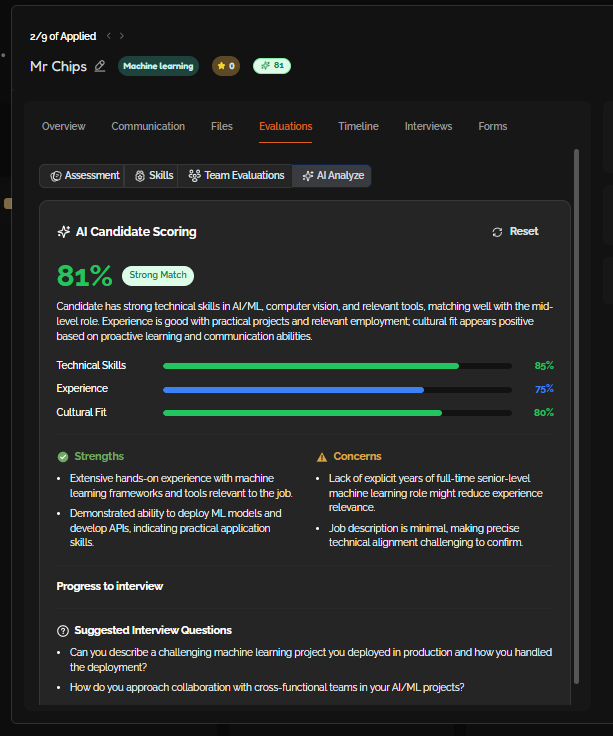This screenshot has width=613, height=736.
Task: Click the question mark icon beside Suggested Interview Questions
Action: coord(63,631)
